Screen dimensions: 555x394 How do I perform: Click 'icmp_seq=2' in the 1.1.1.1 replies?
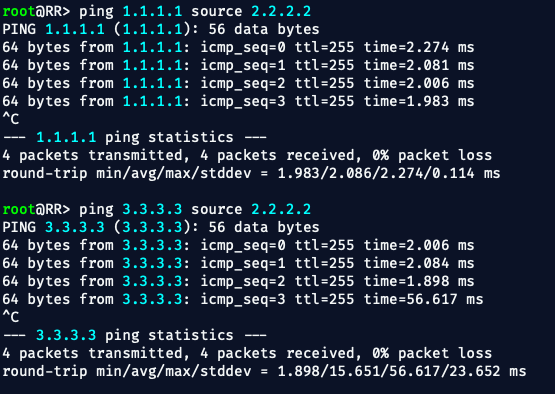243,84
